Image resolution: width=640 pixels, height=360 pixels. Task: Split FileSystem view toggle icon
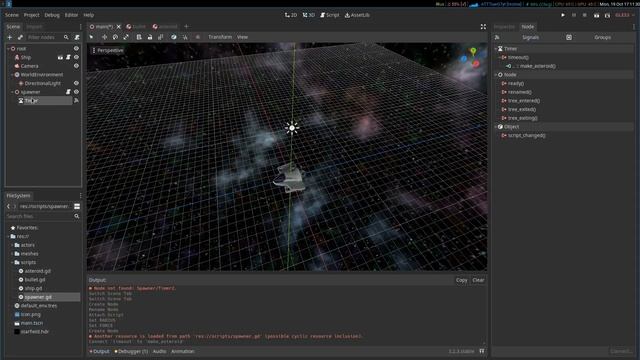(x=77, y=207)
